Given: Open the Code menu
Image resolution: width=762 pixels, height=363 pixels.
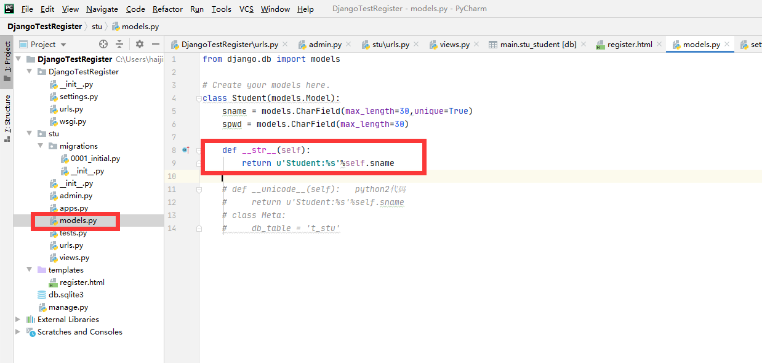Looking at the screenshot, I should coord(135,9).
